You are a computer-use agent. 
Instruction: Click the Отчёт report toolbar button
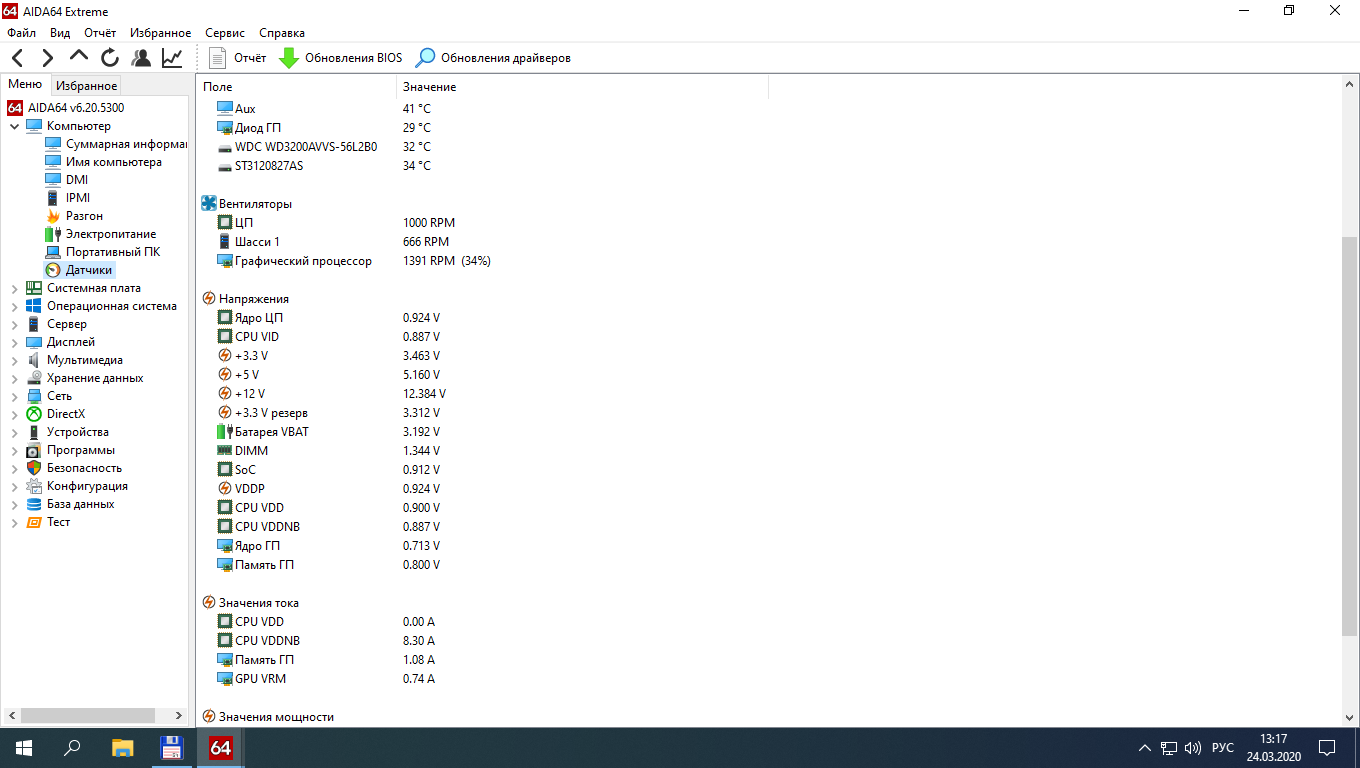point(238,58)
